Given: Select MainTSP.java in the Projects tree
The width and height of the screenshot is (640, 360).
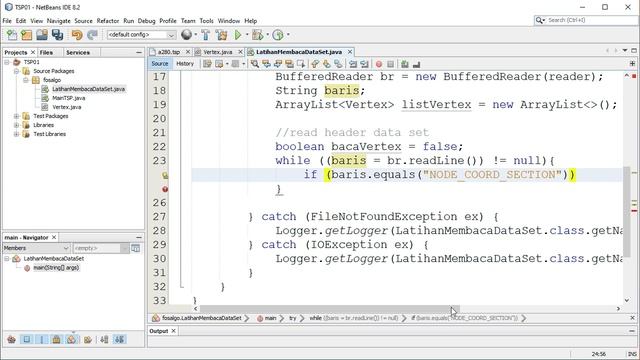Looking at the screenshot, I should click(x=69, y=98).
